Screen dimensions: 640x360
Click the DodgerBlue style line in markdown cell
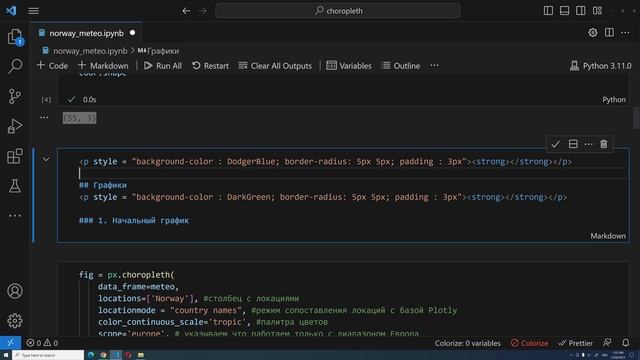click(325, 162)
